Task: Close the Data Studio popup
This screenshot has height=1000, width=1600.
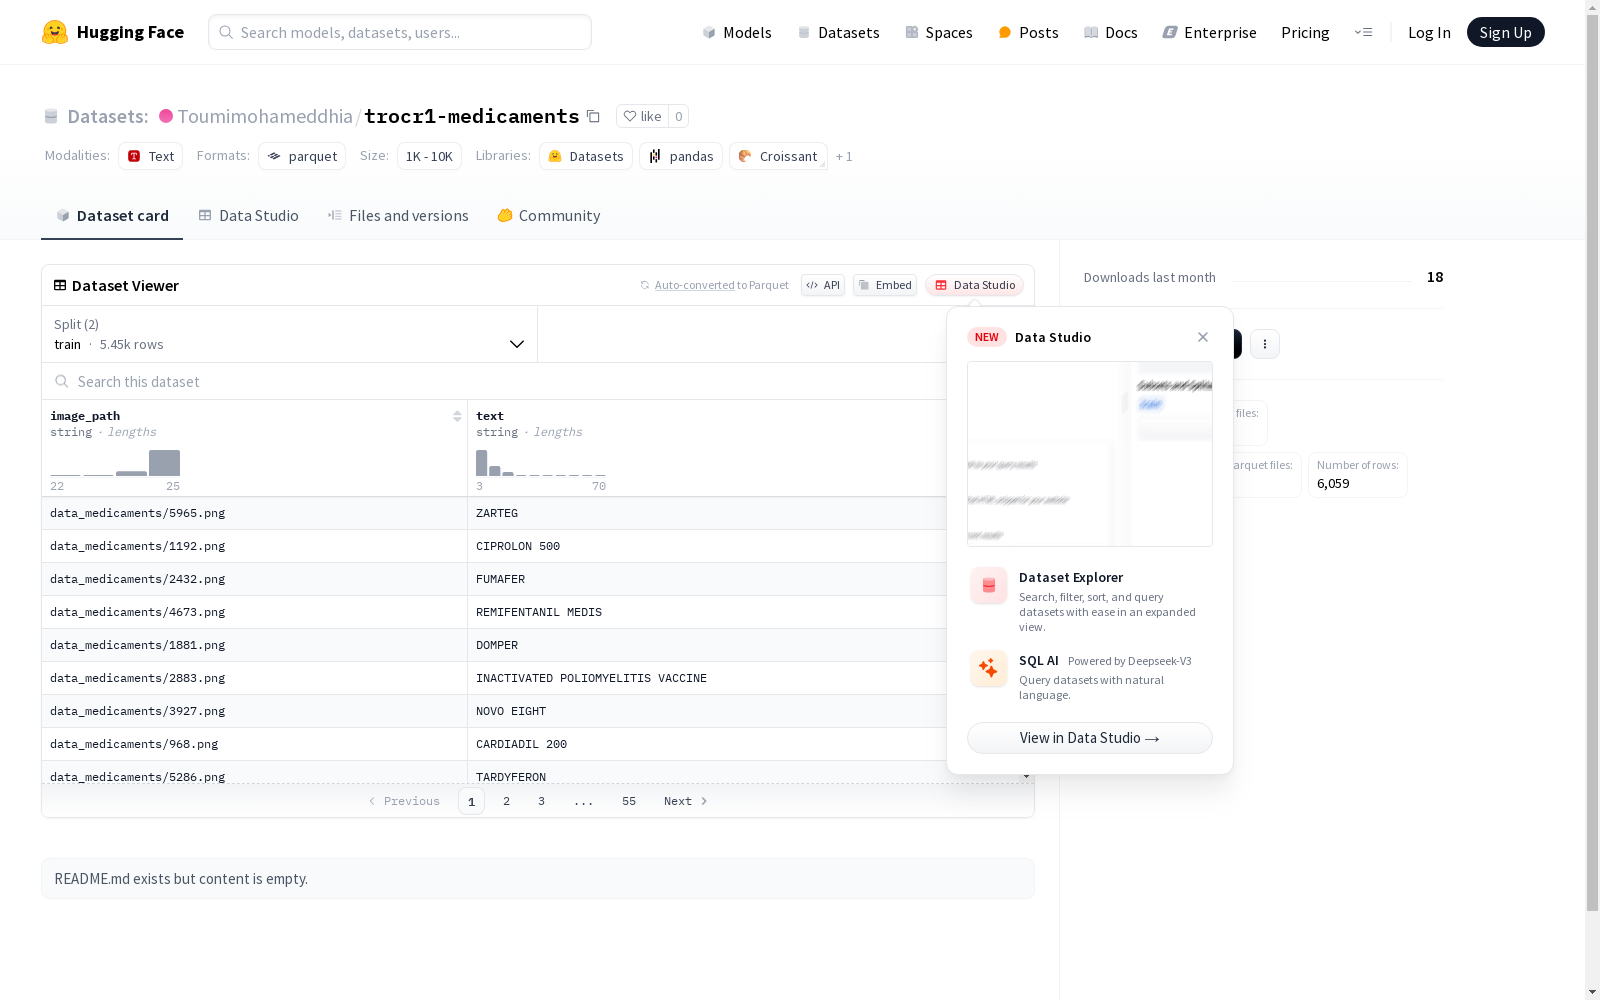Action: pyautogui.click(x=1203, y=337)
